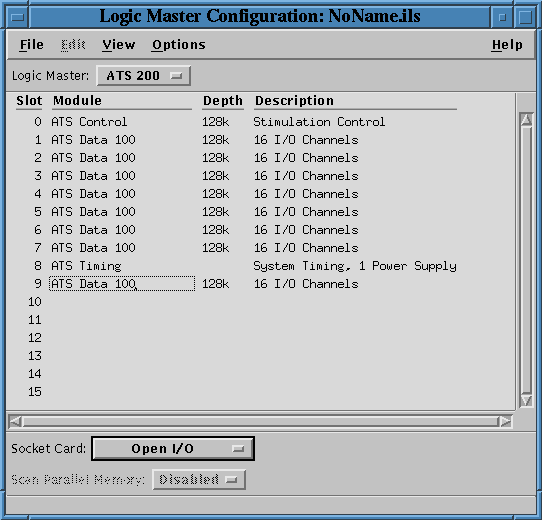Click 16 I/O Channels description in slot 9

pyautogui.click(x=306, y=284)
